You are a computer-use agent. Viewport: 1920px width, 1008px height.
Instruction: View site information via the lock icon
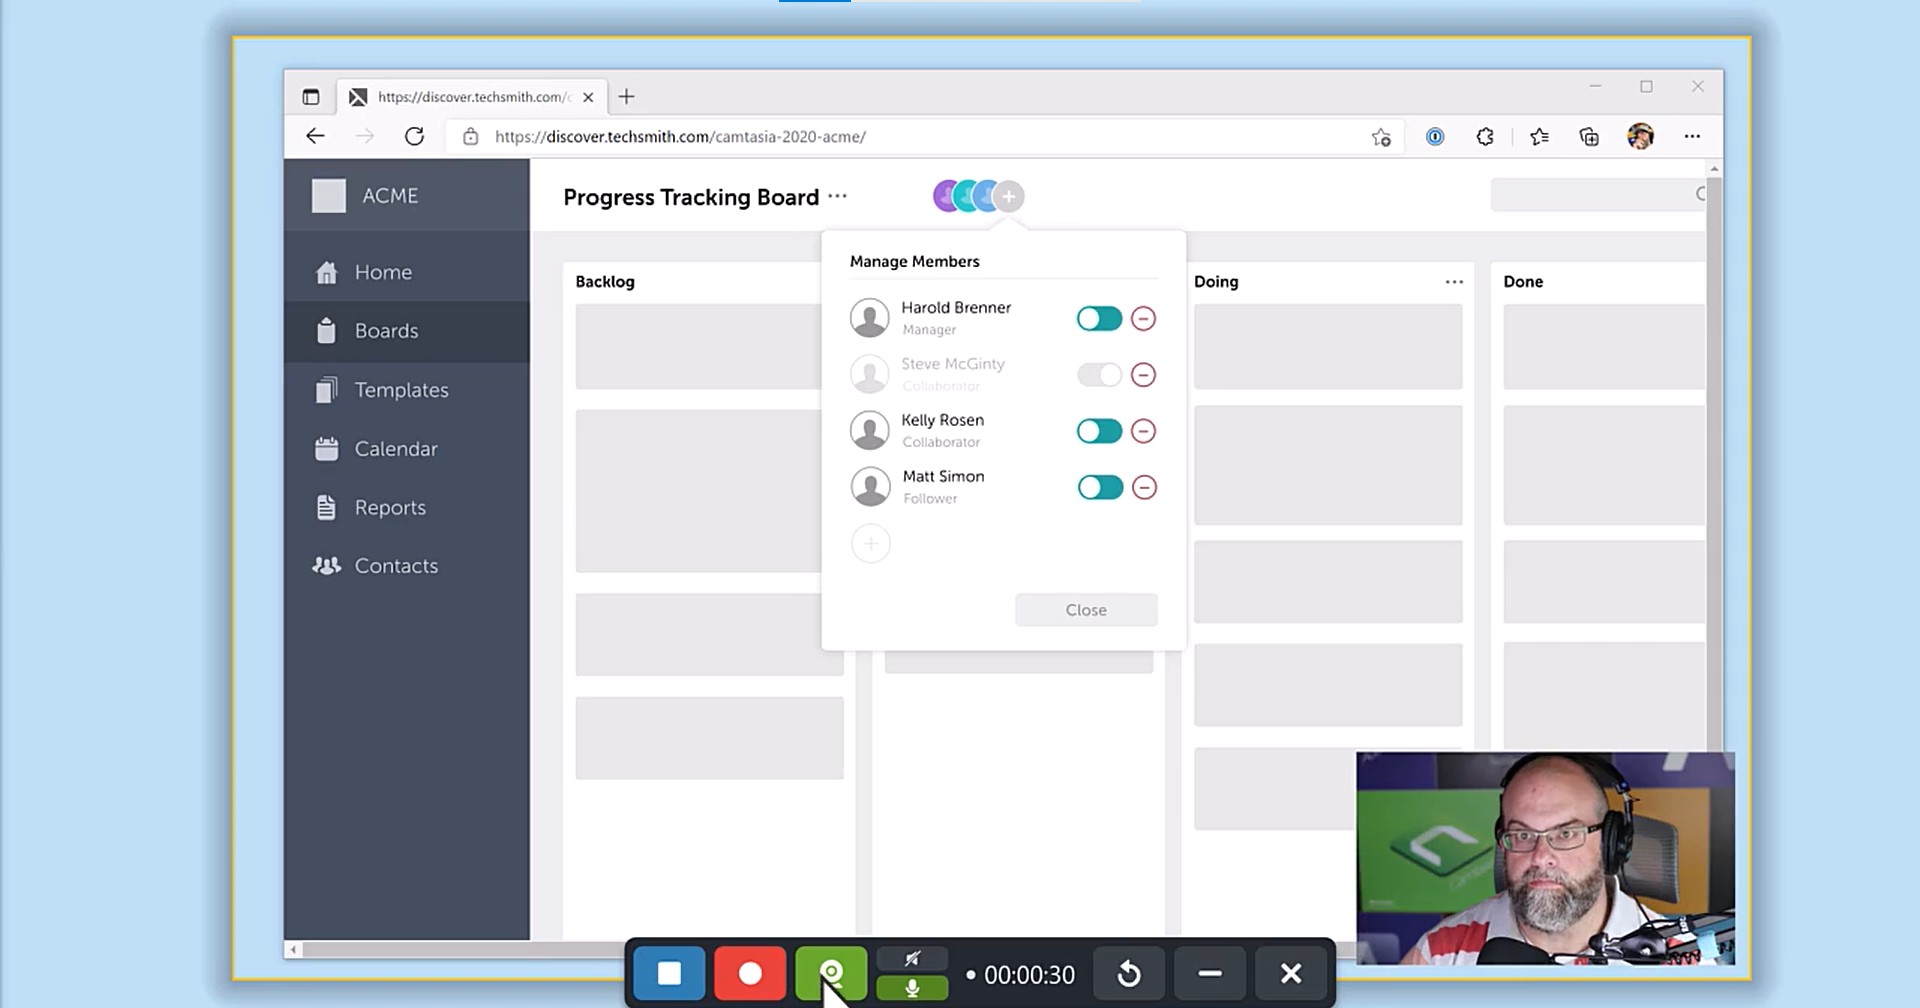(x=471, y=136)
